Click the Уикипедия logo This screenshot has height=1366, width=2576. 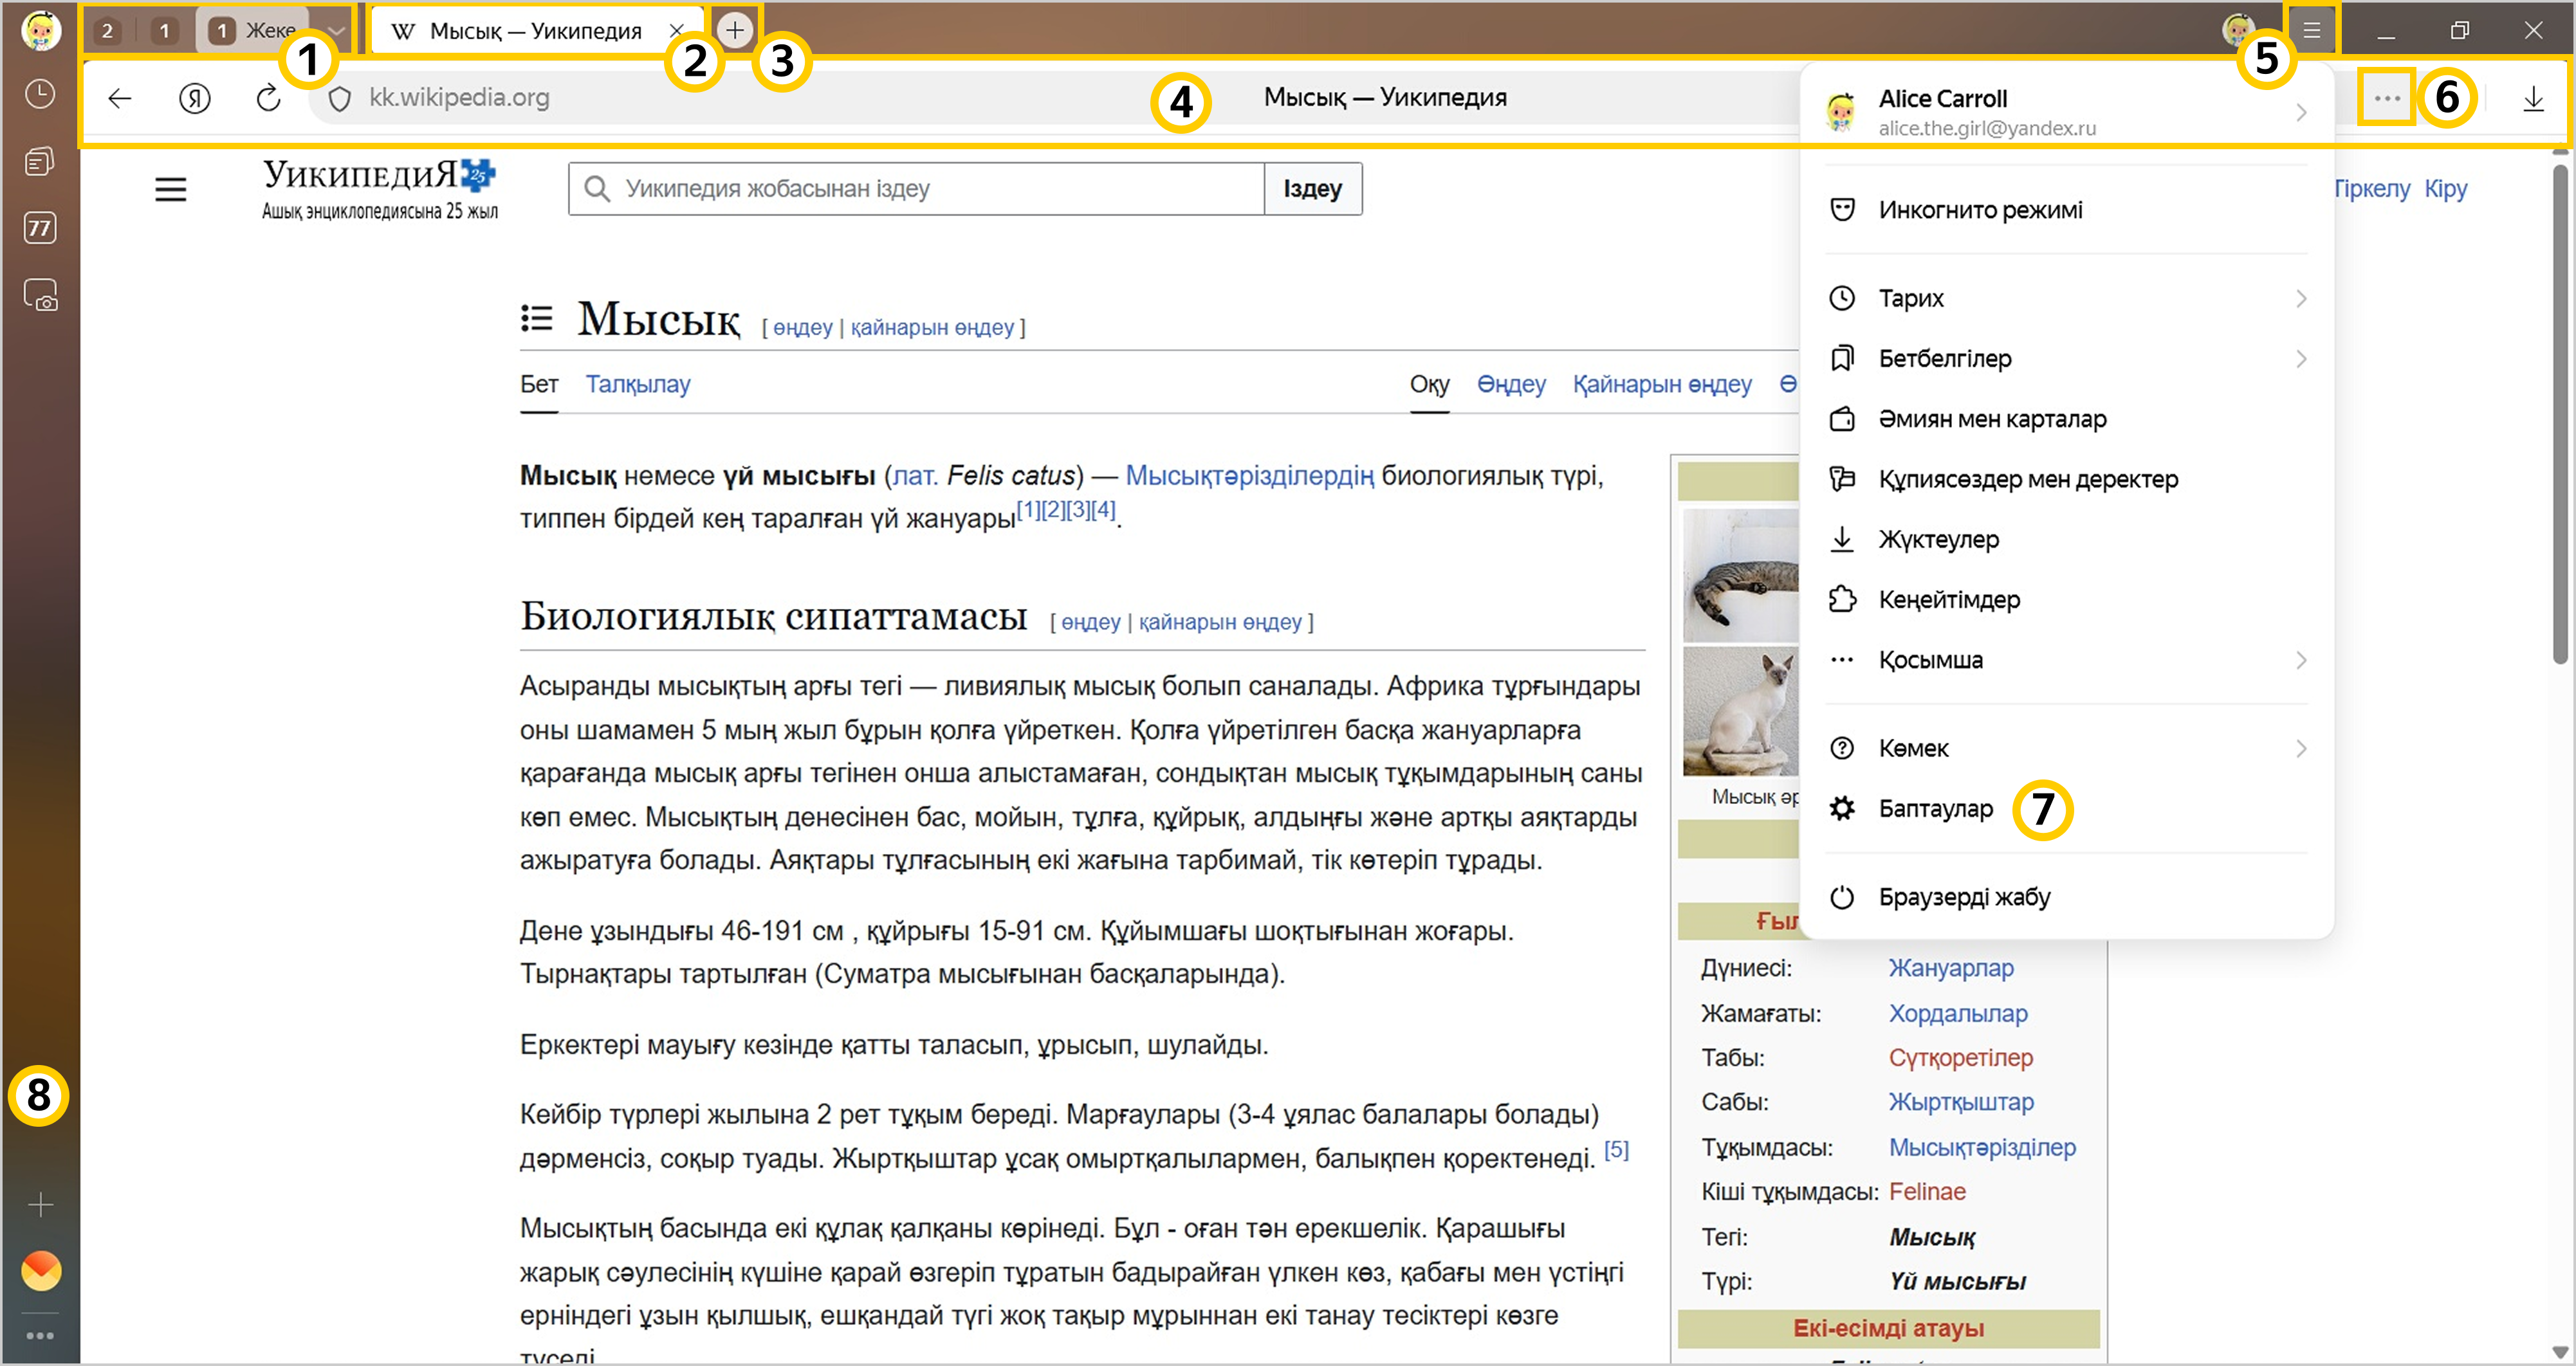[x=380, y=189]
